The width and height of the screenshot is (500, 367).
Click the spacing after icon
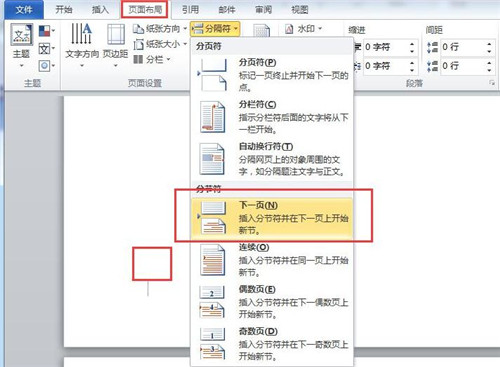tap(433, 66)
